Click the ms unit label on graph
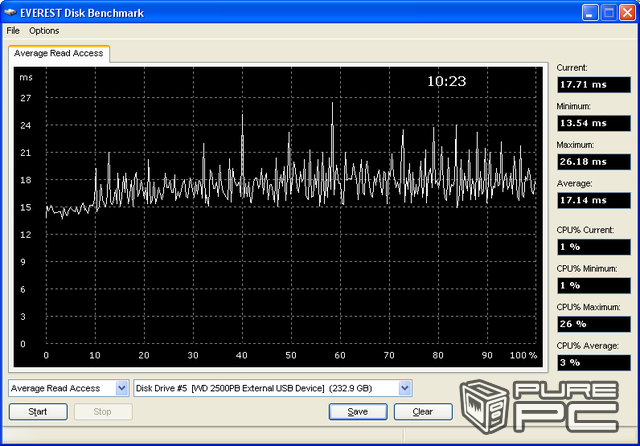Screen dimensions: 640x446 point(26,78)
